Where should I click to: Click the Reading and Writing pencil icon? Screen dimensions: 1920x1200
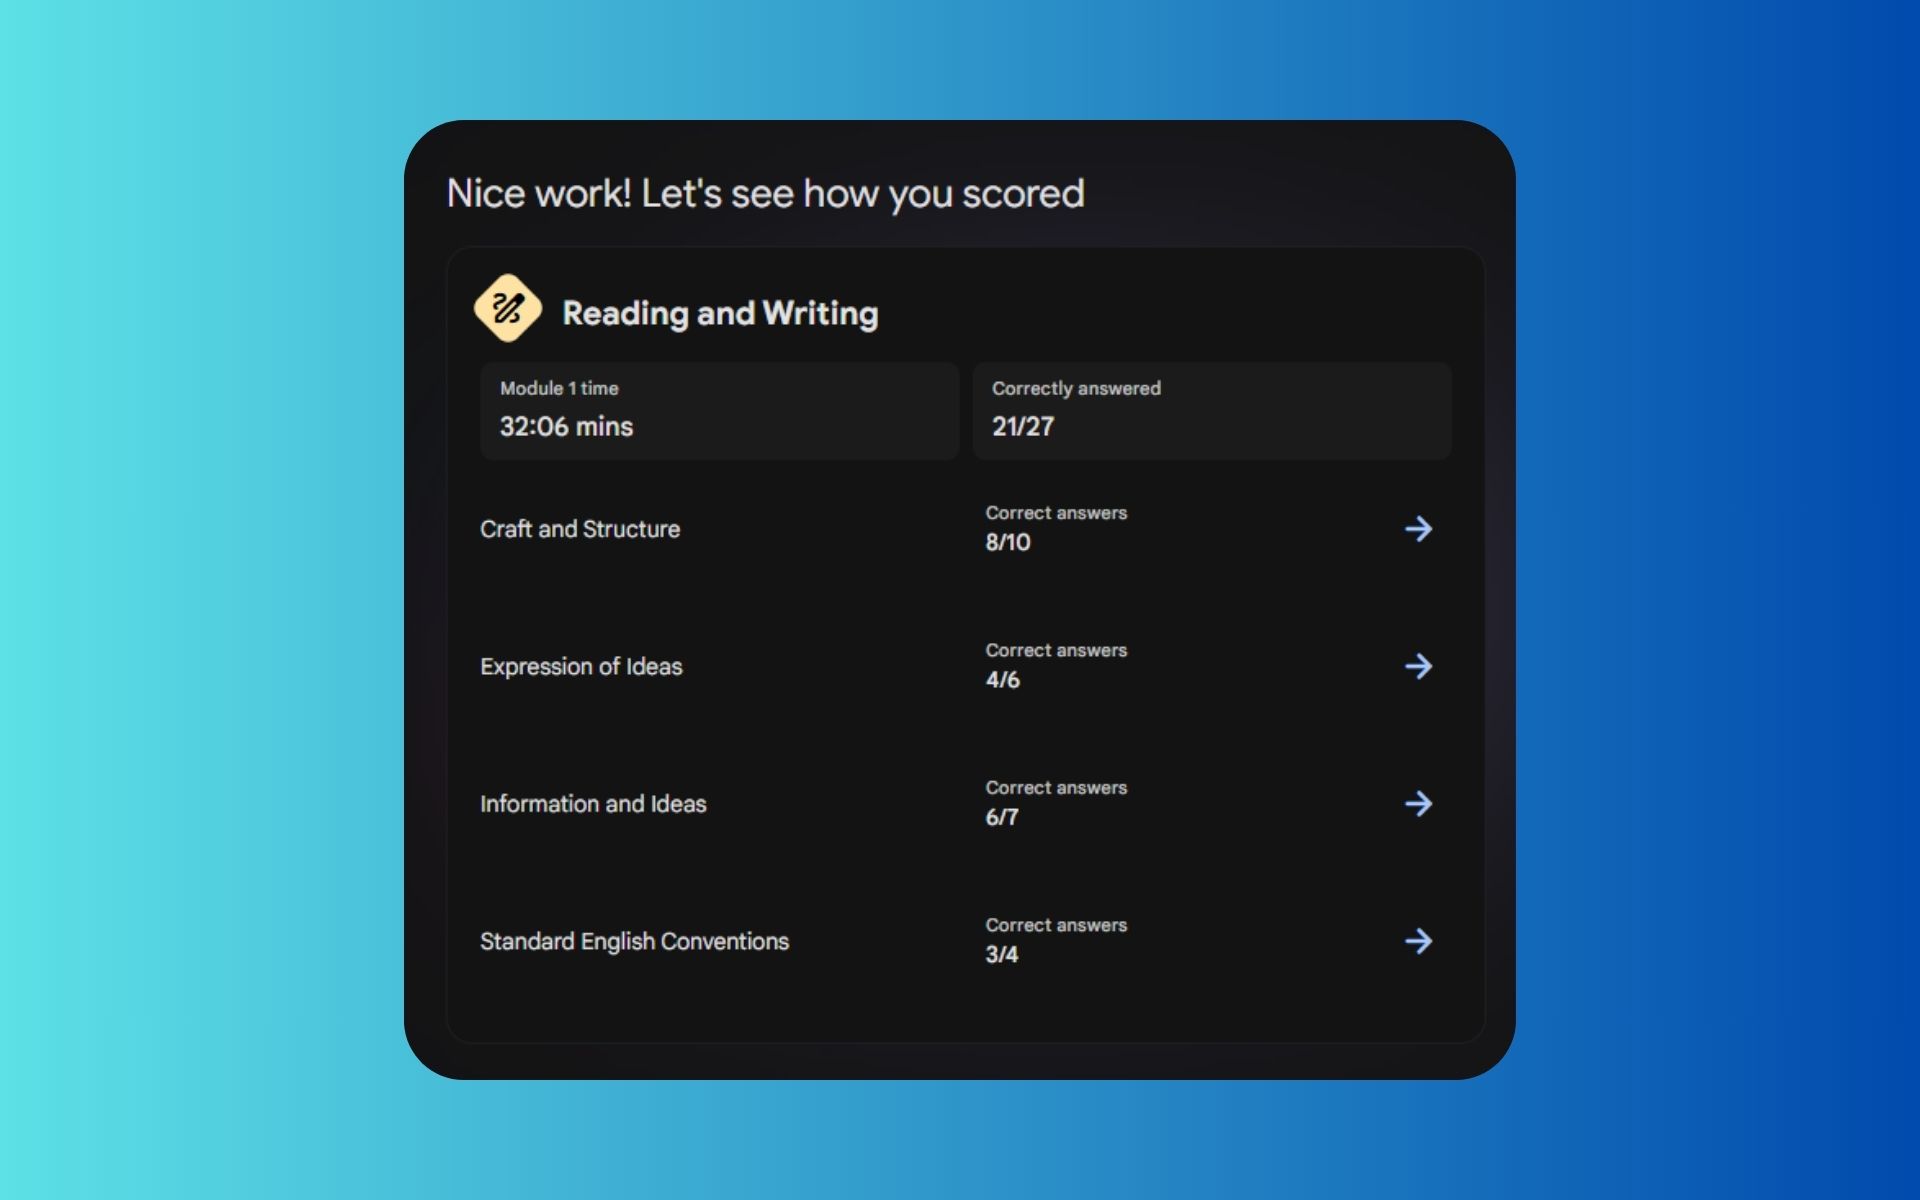(x=507, y=308)
